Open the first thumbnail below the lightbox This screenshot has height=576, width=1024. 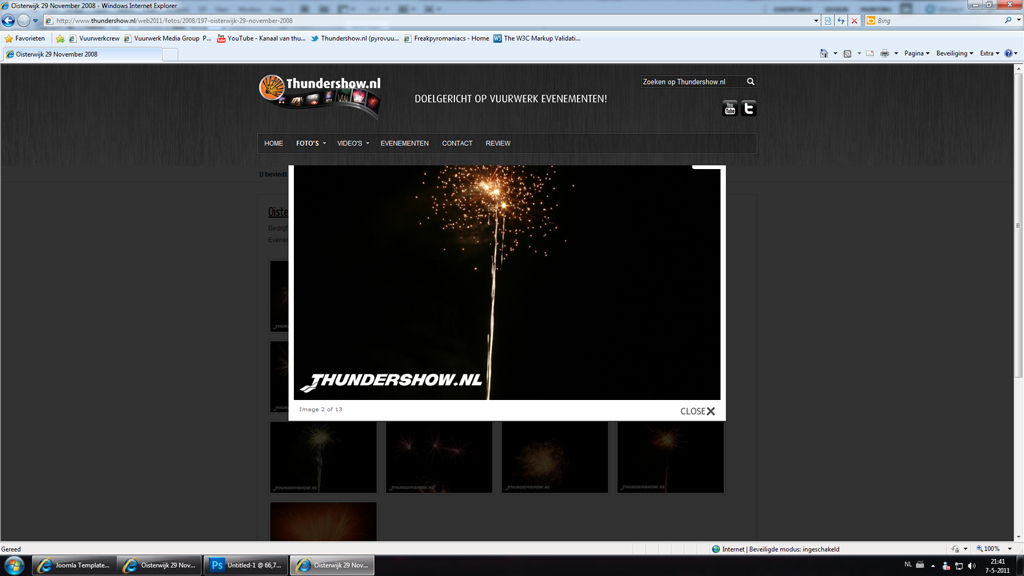click(323, 457)
